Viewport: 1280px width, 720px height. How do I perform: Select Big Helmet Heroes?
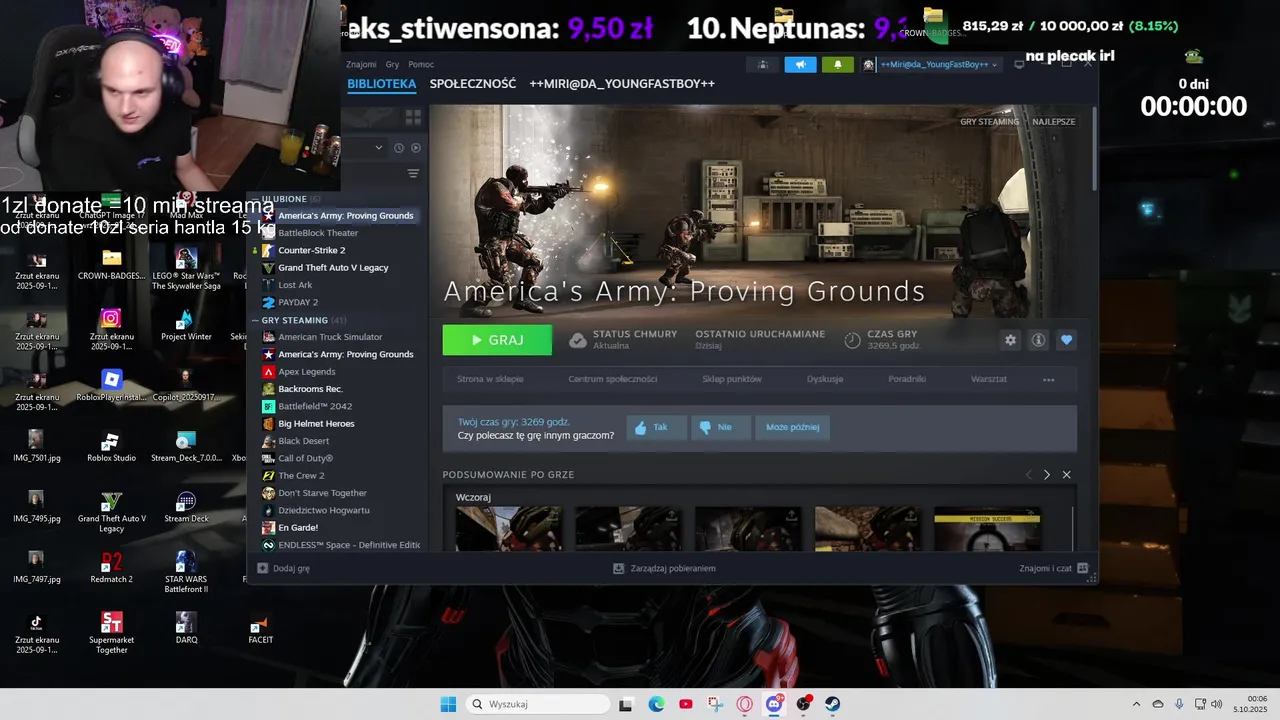point(316,424)
